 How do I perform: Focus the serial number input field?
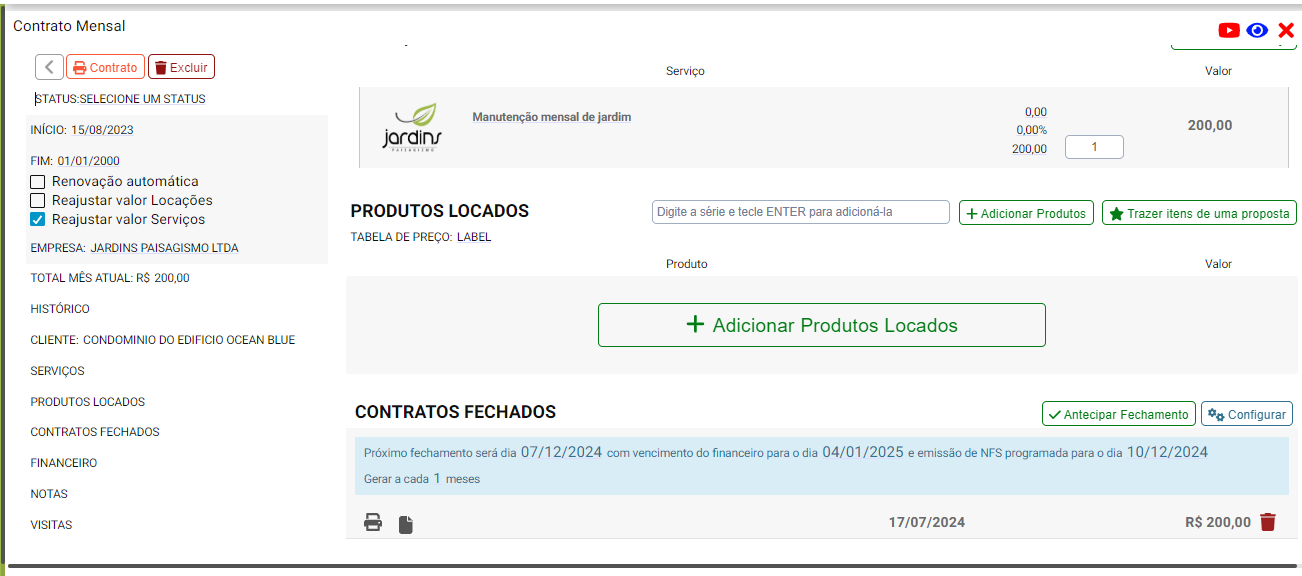pos(800,212)
